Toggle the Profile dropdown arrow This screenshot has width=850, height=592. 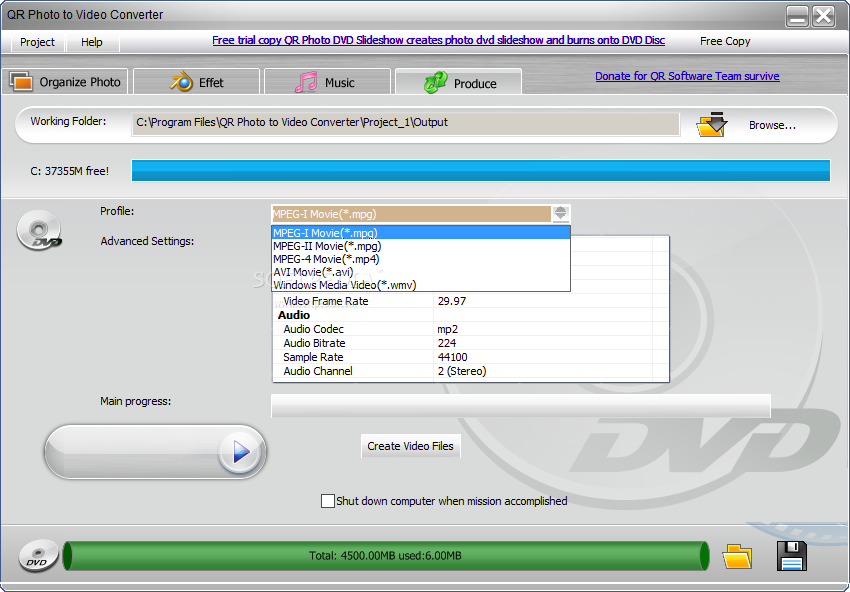click(561, 214)
